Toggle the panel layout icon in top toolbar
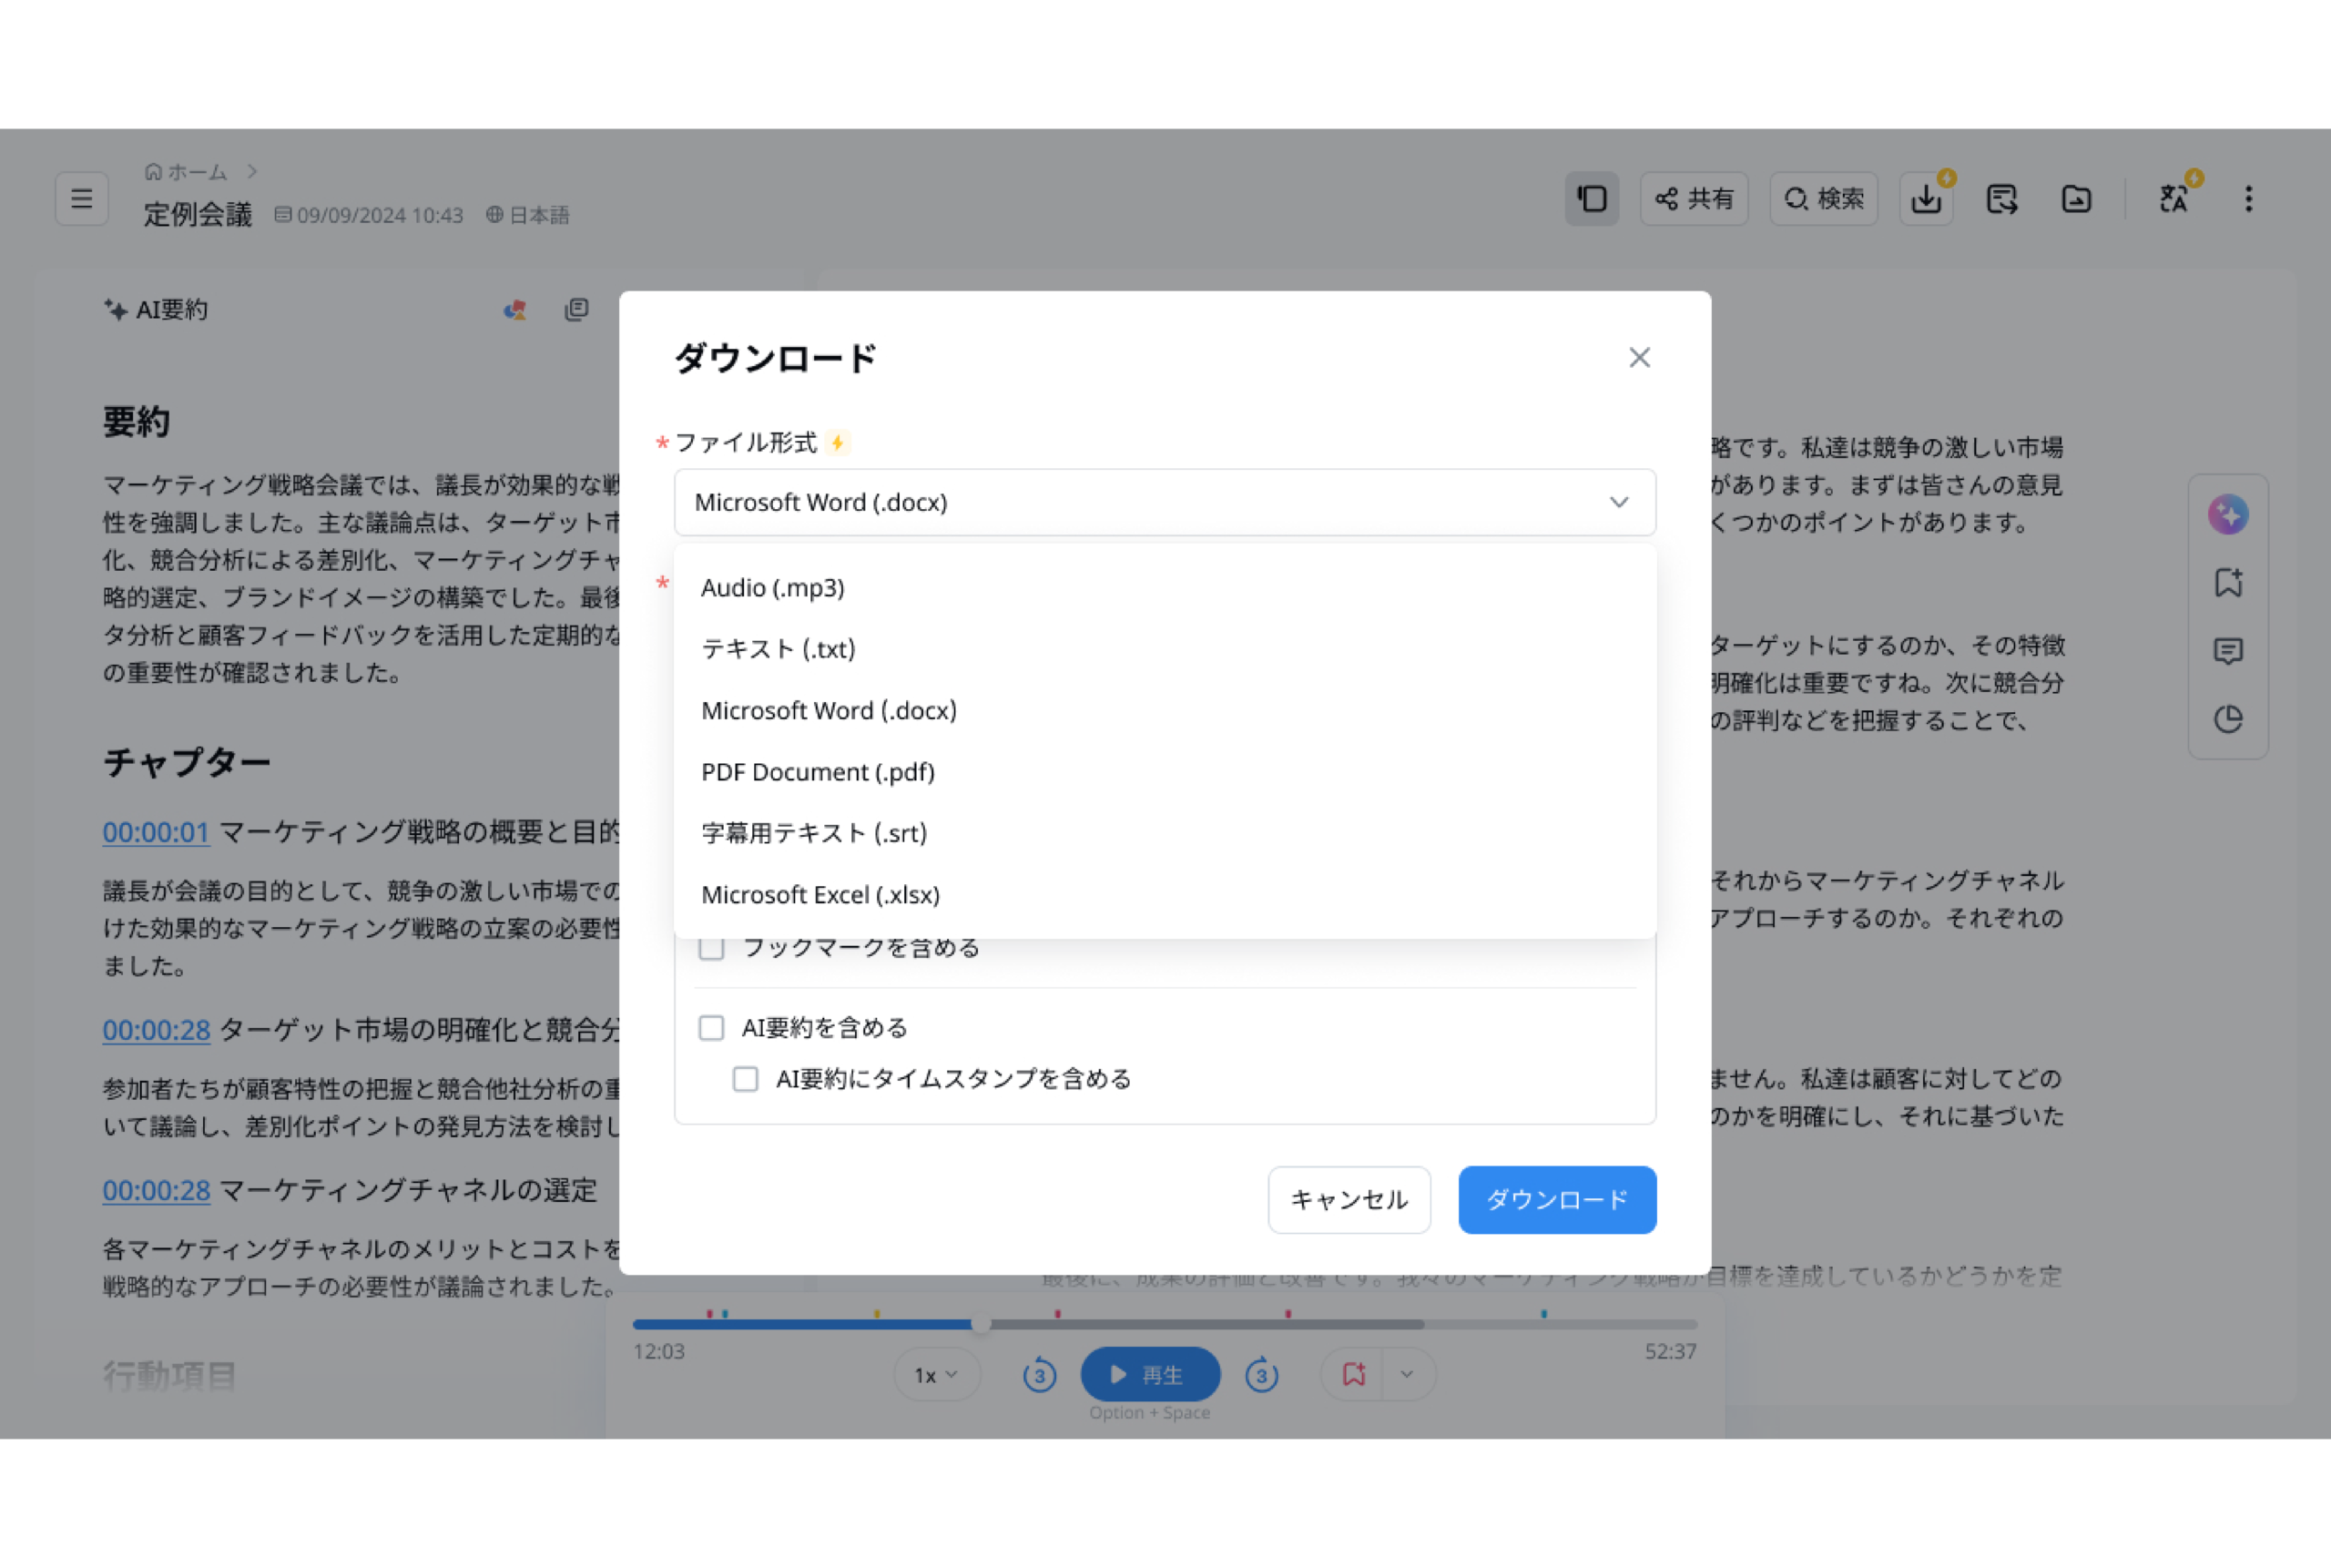Viewport: 2331px width, 1568px height. coord(1592,199)
